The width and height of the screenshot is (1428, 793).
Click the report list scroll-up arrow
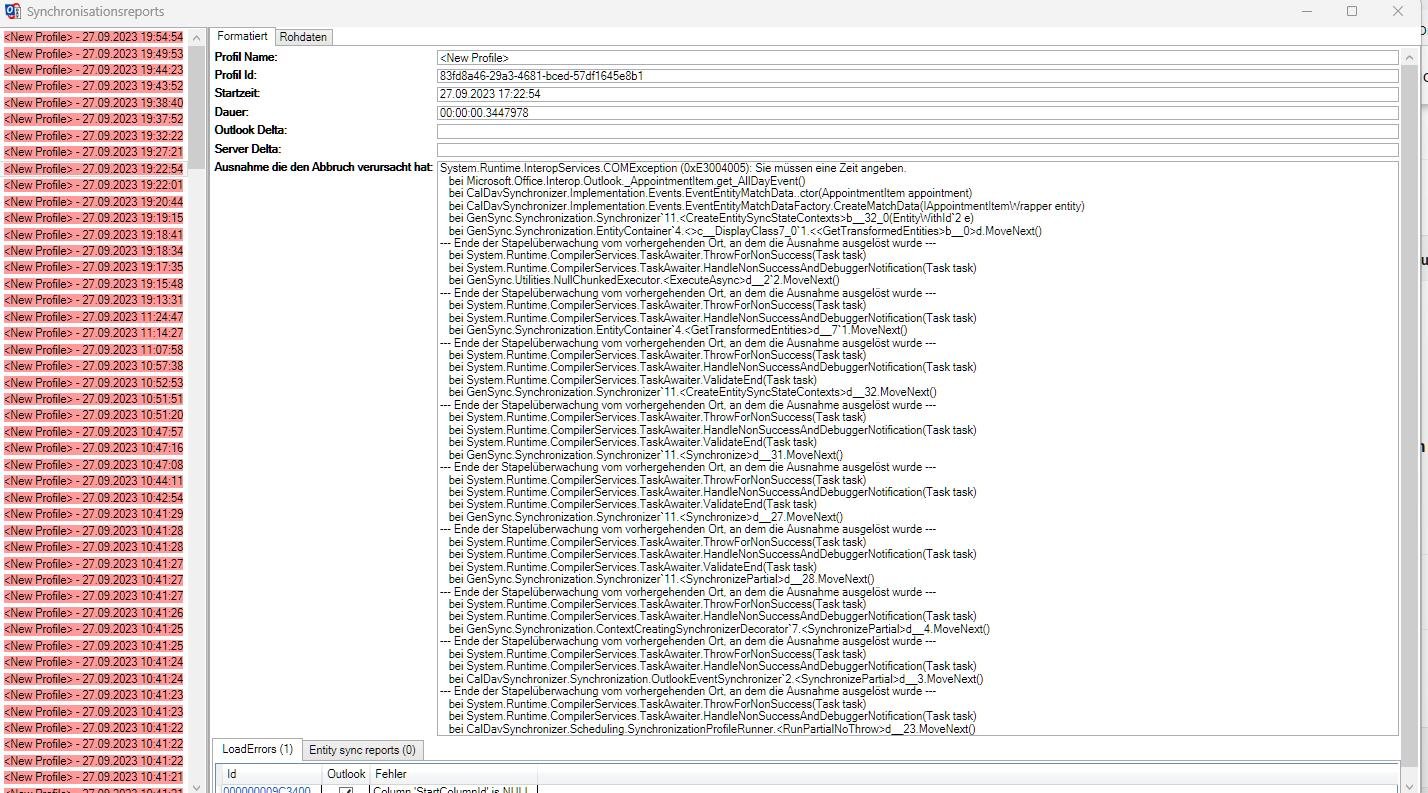pos(197,36)
